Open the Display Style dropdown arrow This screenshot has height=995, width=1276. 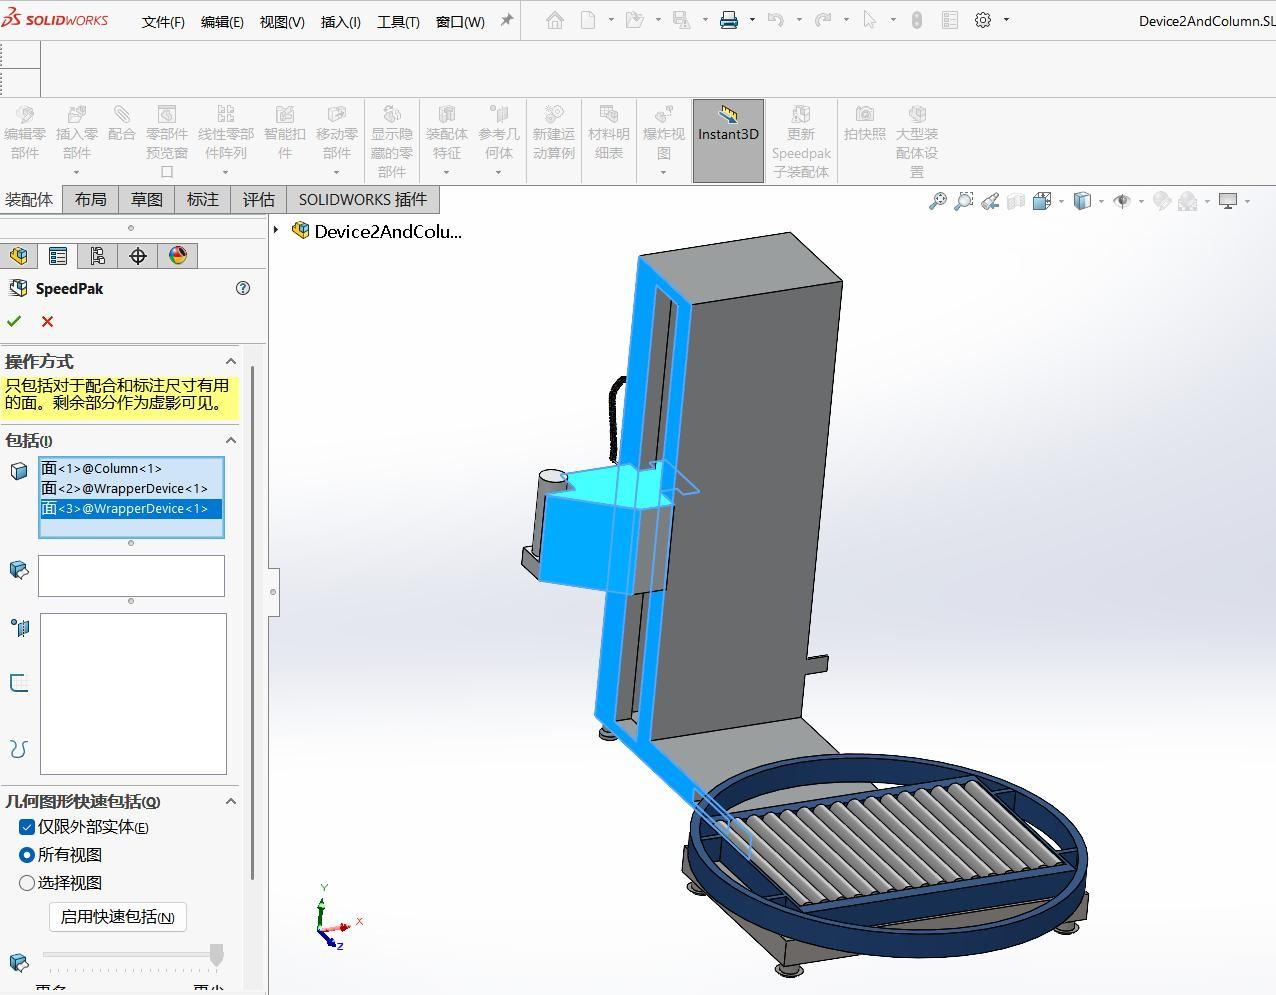click(x=1101, y=201)
